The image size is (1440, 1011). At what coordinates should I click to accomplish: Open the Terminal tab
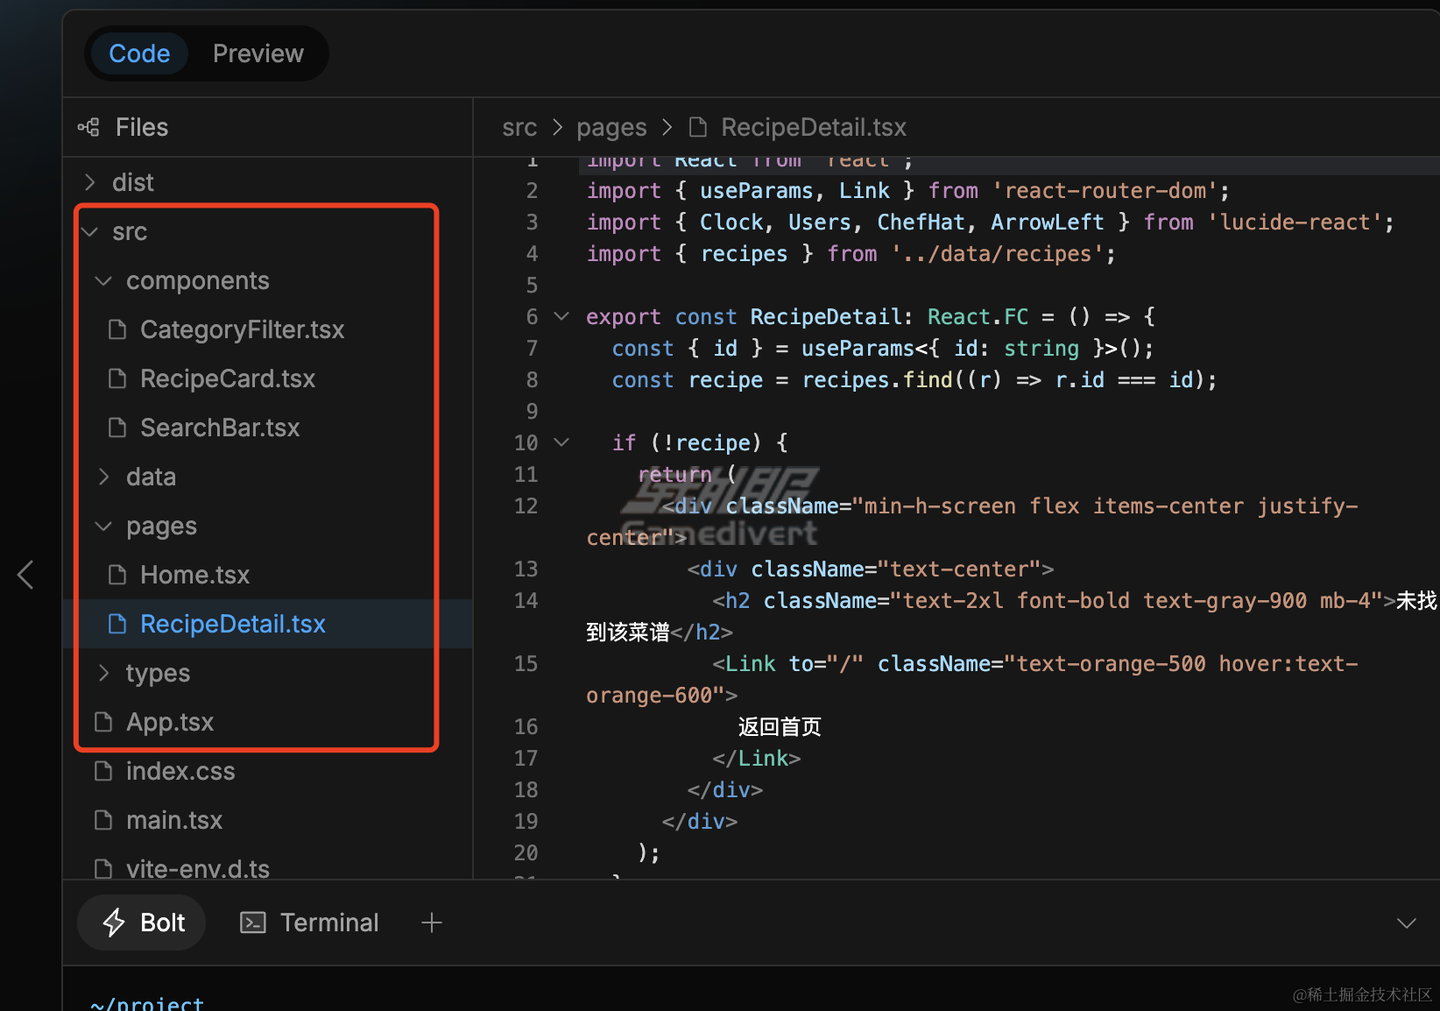310,922
